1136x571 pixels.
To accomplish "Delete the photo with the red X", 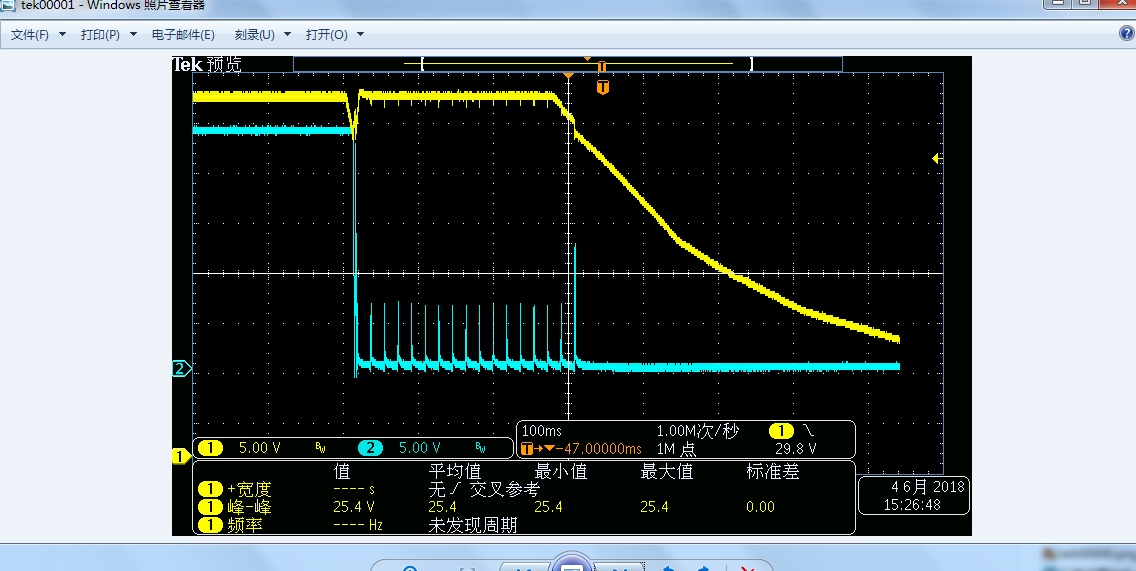I will coord(748,567).
